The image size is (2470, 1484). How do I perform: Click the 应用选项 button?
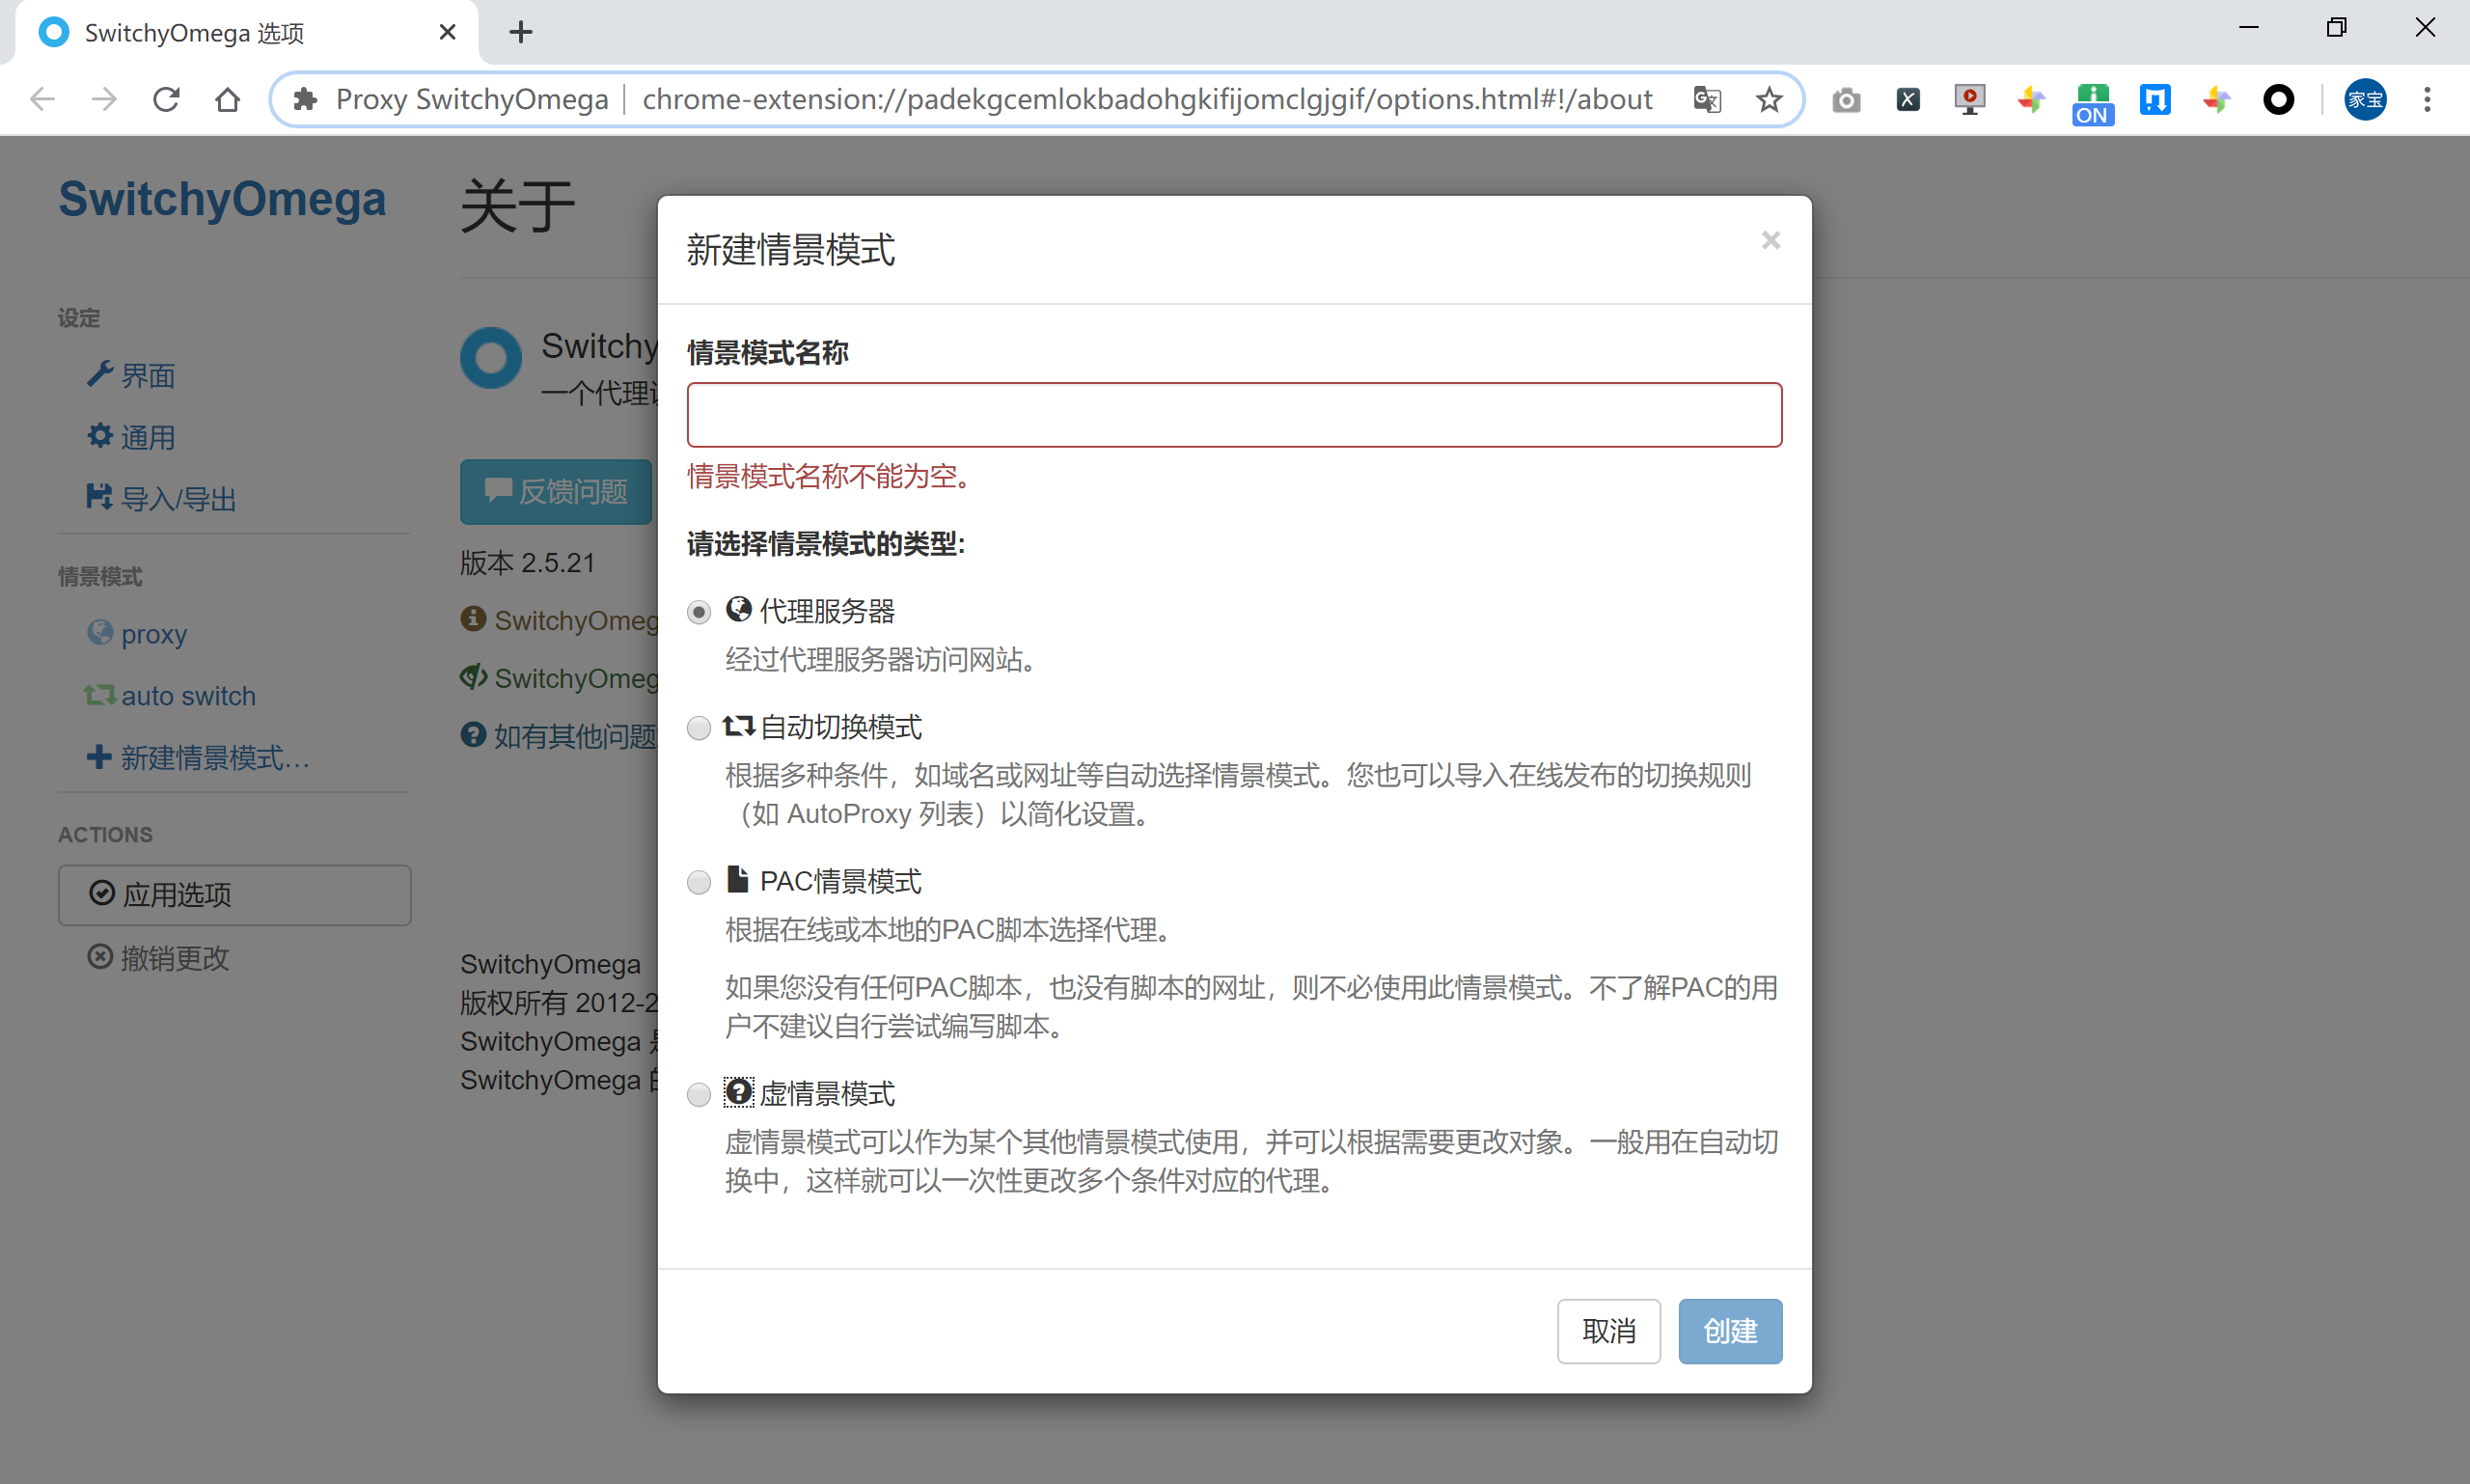pos(234,894)
